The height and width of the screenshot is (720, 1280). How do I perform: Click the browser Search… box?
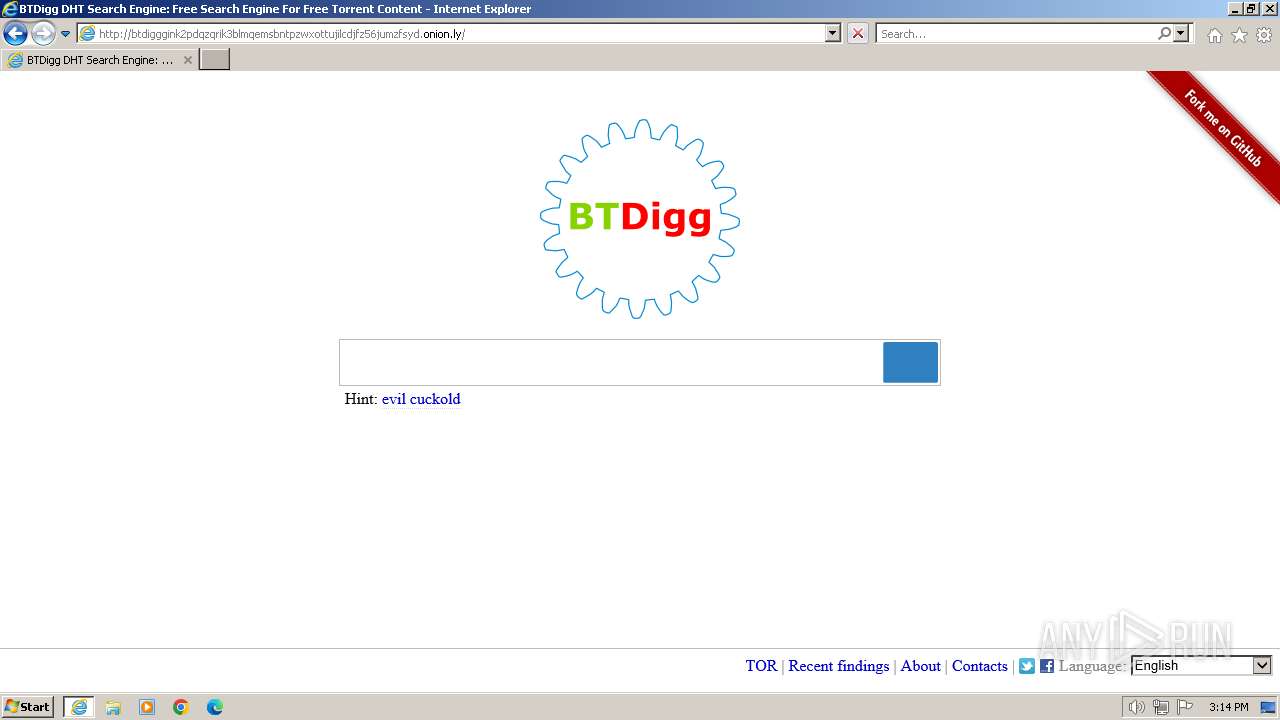[x=1016, y=33]
